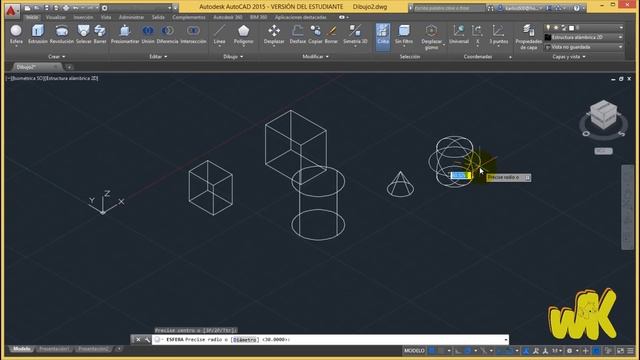Toggle MODELO space in status bar
The image size is (640, 360).
click(414, 351)
